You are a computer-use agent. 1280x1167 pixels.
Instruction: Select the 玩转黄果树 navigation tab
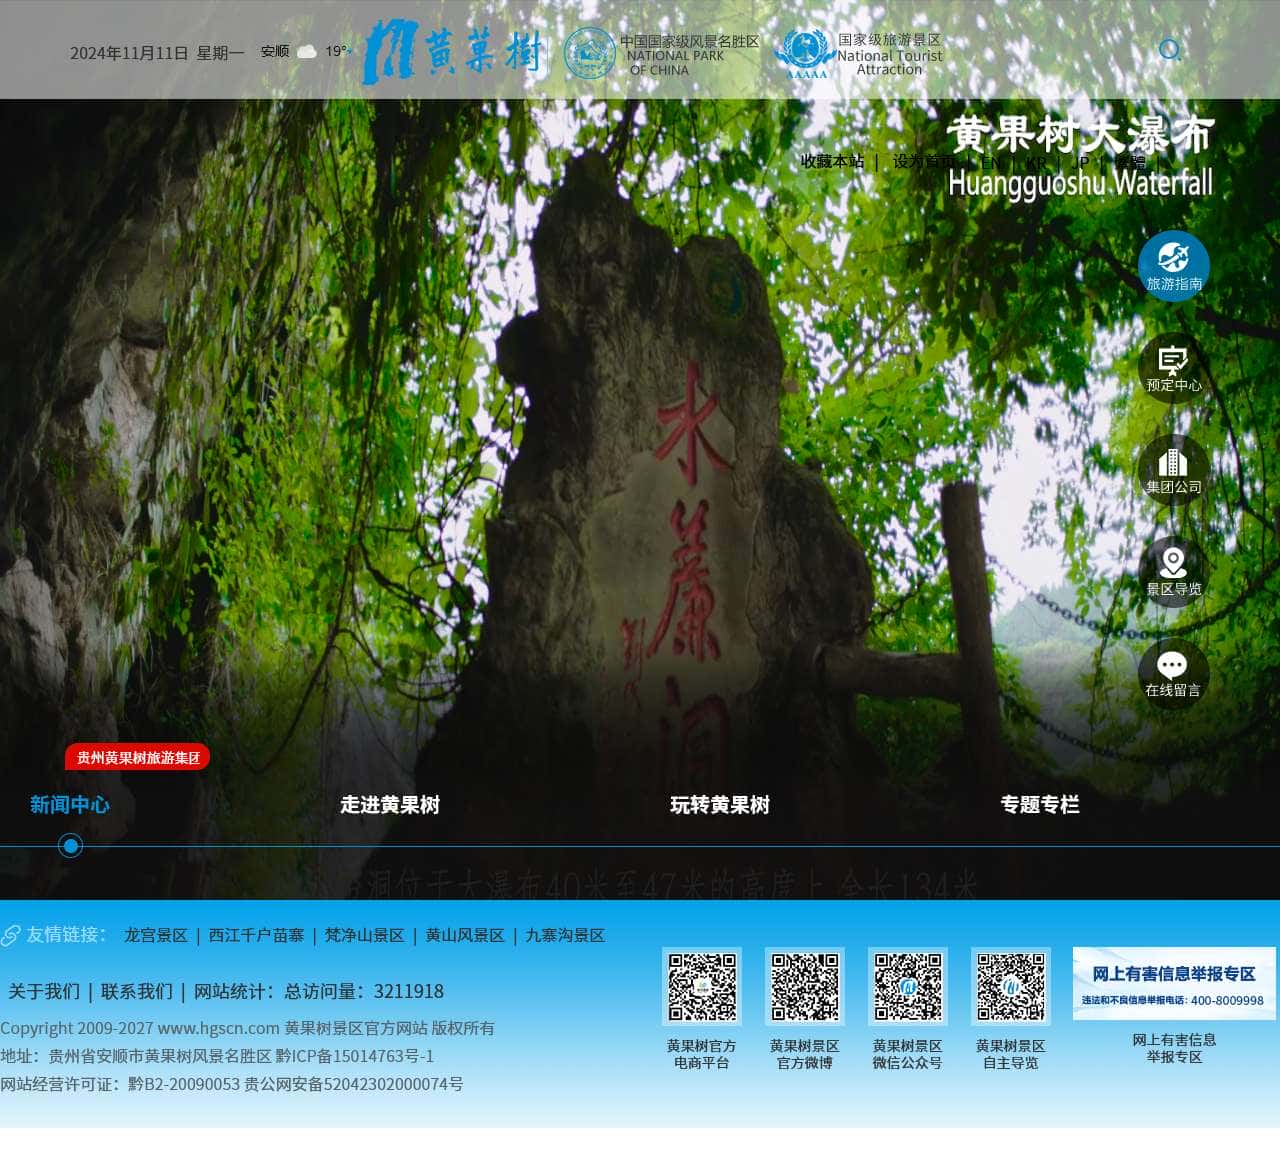pyautogui.click(x=720, y=805)
